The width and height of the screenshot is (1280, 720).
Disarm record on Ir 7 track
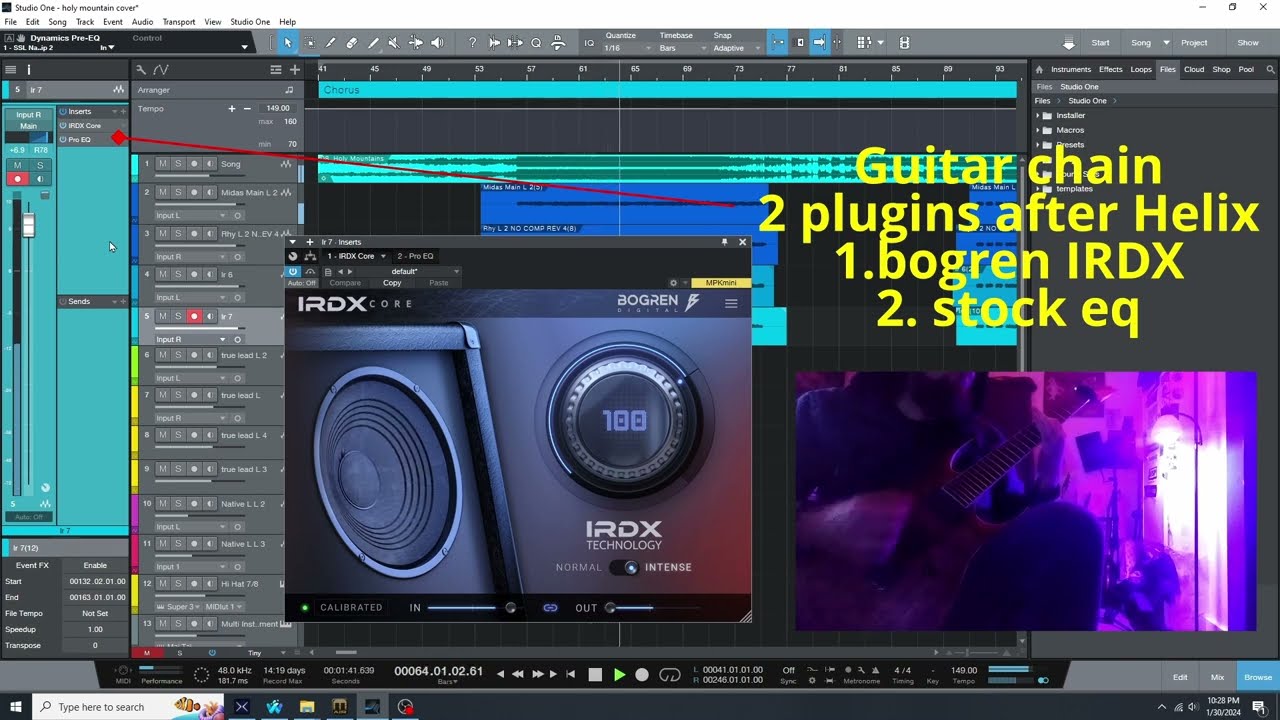194,316
